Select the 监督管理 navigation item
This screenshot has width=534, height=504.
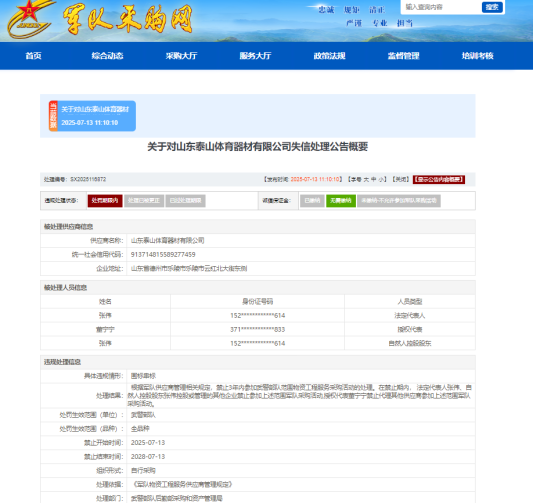click(403, 56)
